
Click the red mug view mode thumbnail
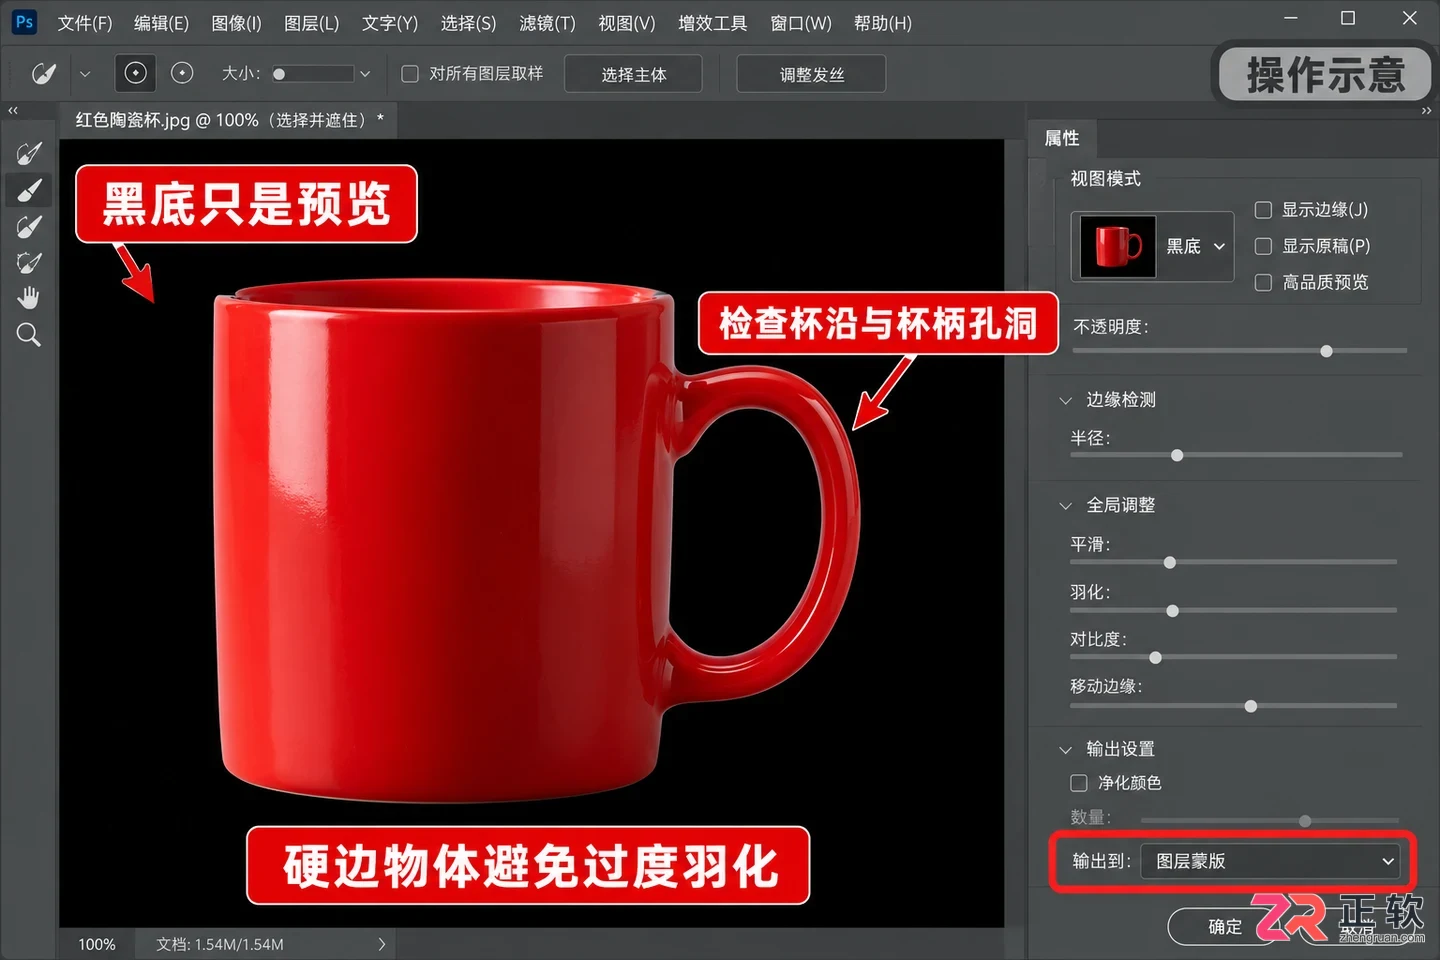coord(1118,246)
